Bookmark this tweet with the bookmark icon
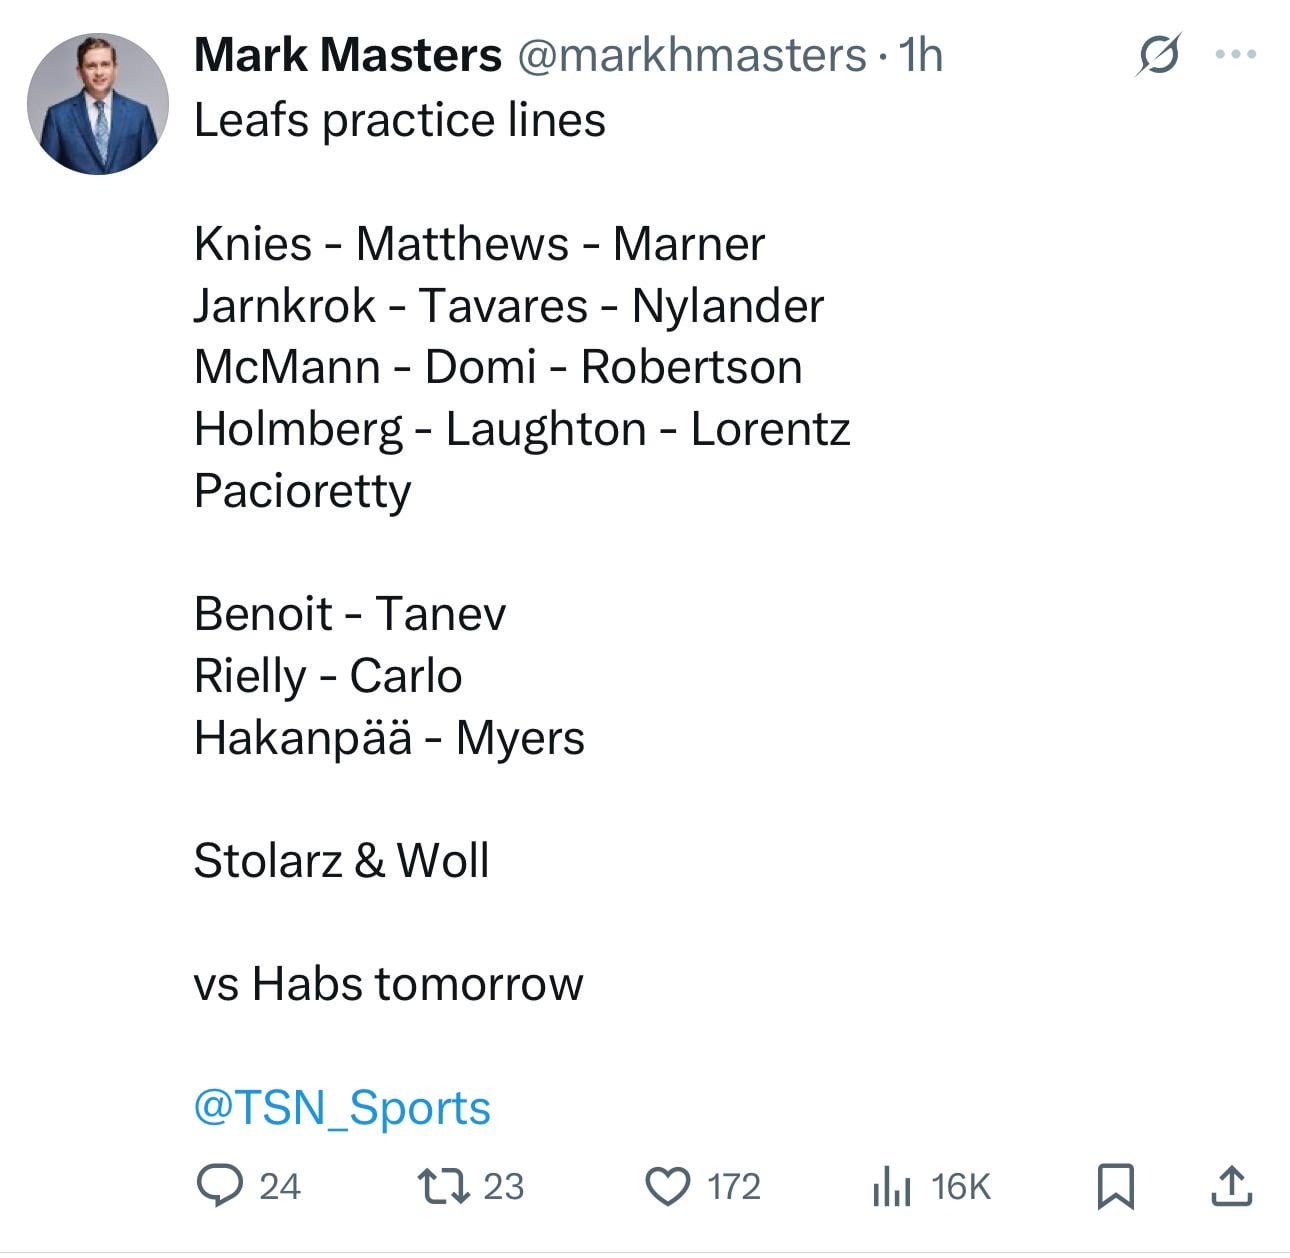 point(1115,1186)
